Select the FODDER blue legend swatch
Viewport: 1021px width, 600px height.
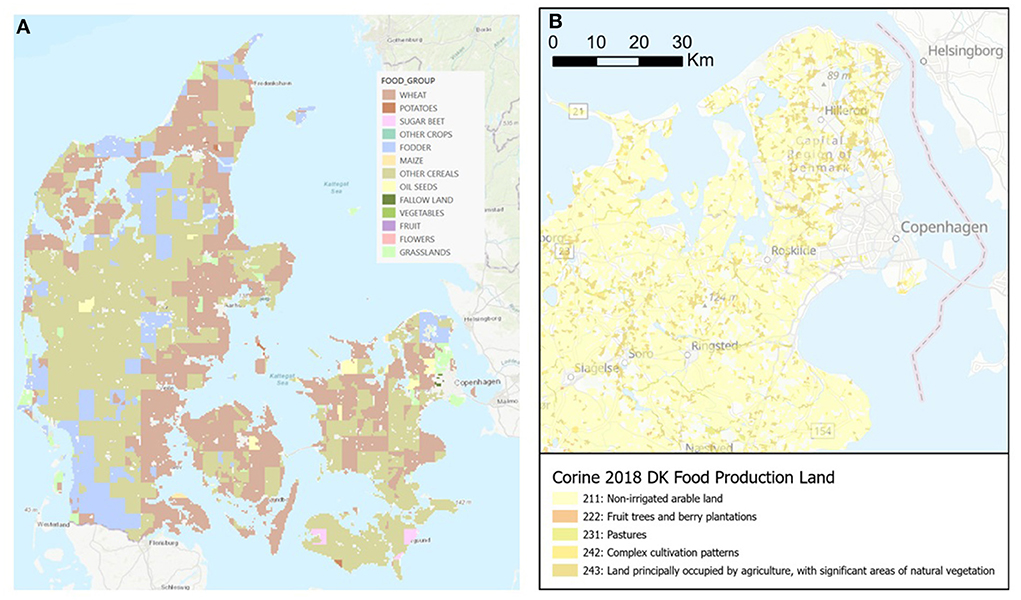(x=387, y=147)
